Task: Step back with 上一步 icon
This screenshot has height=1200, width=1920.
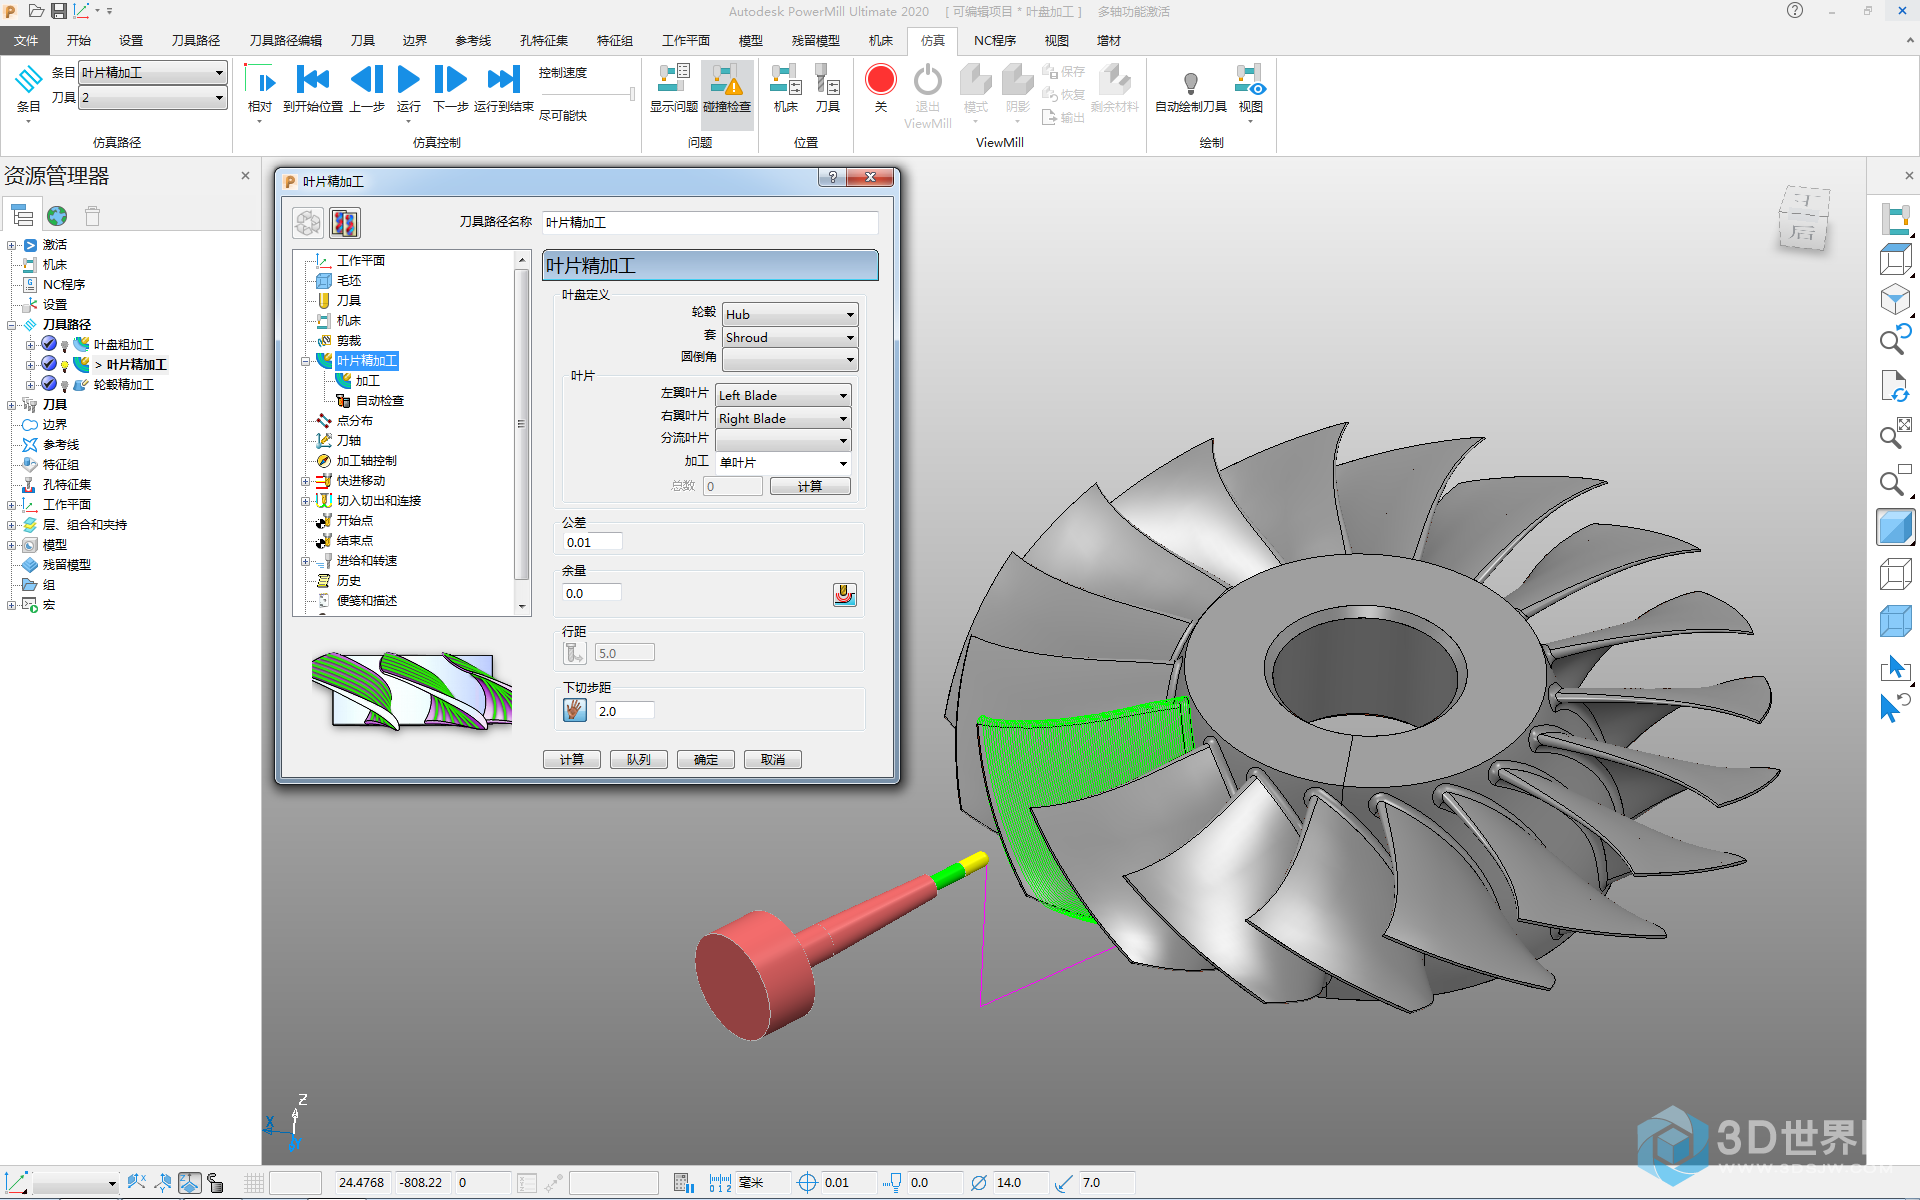Action: 367,80
